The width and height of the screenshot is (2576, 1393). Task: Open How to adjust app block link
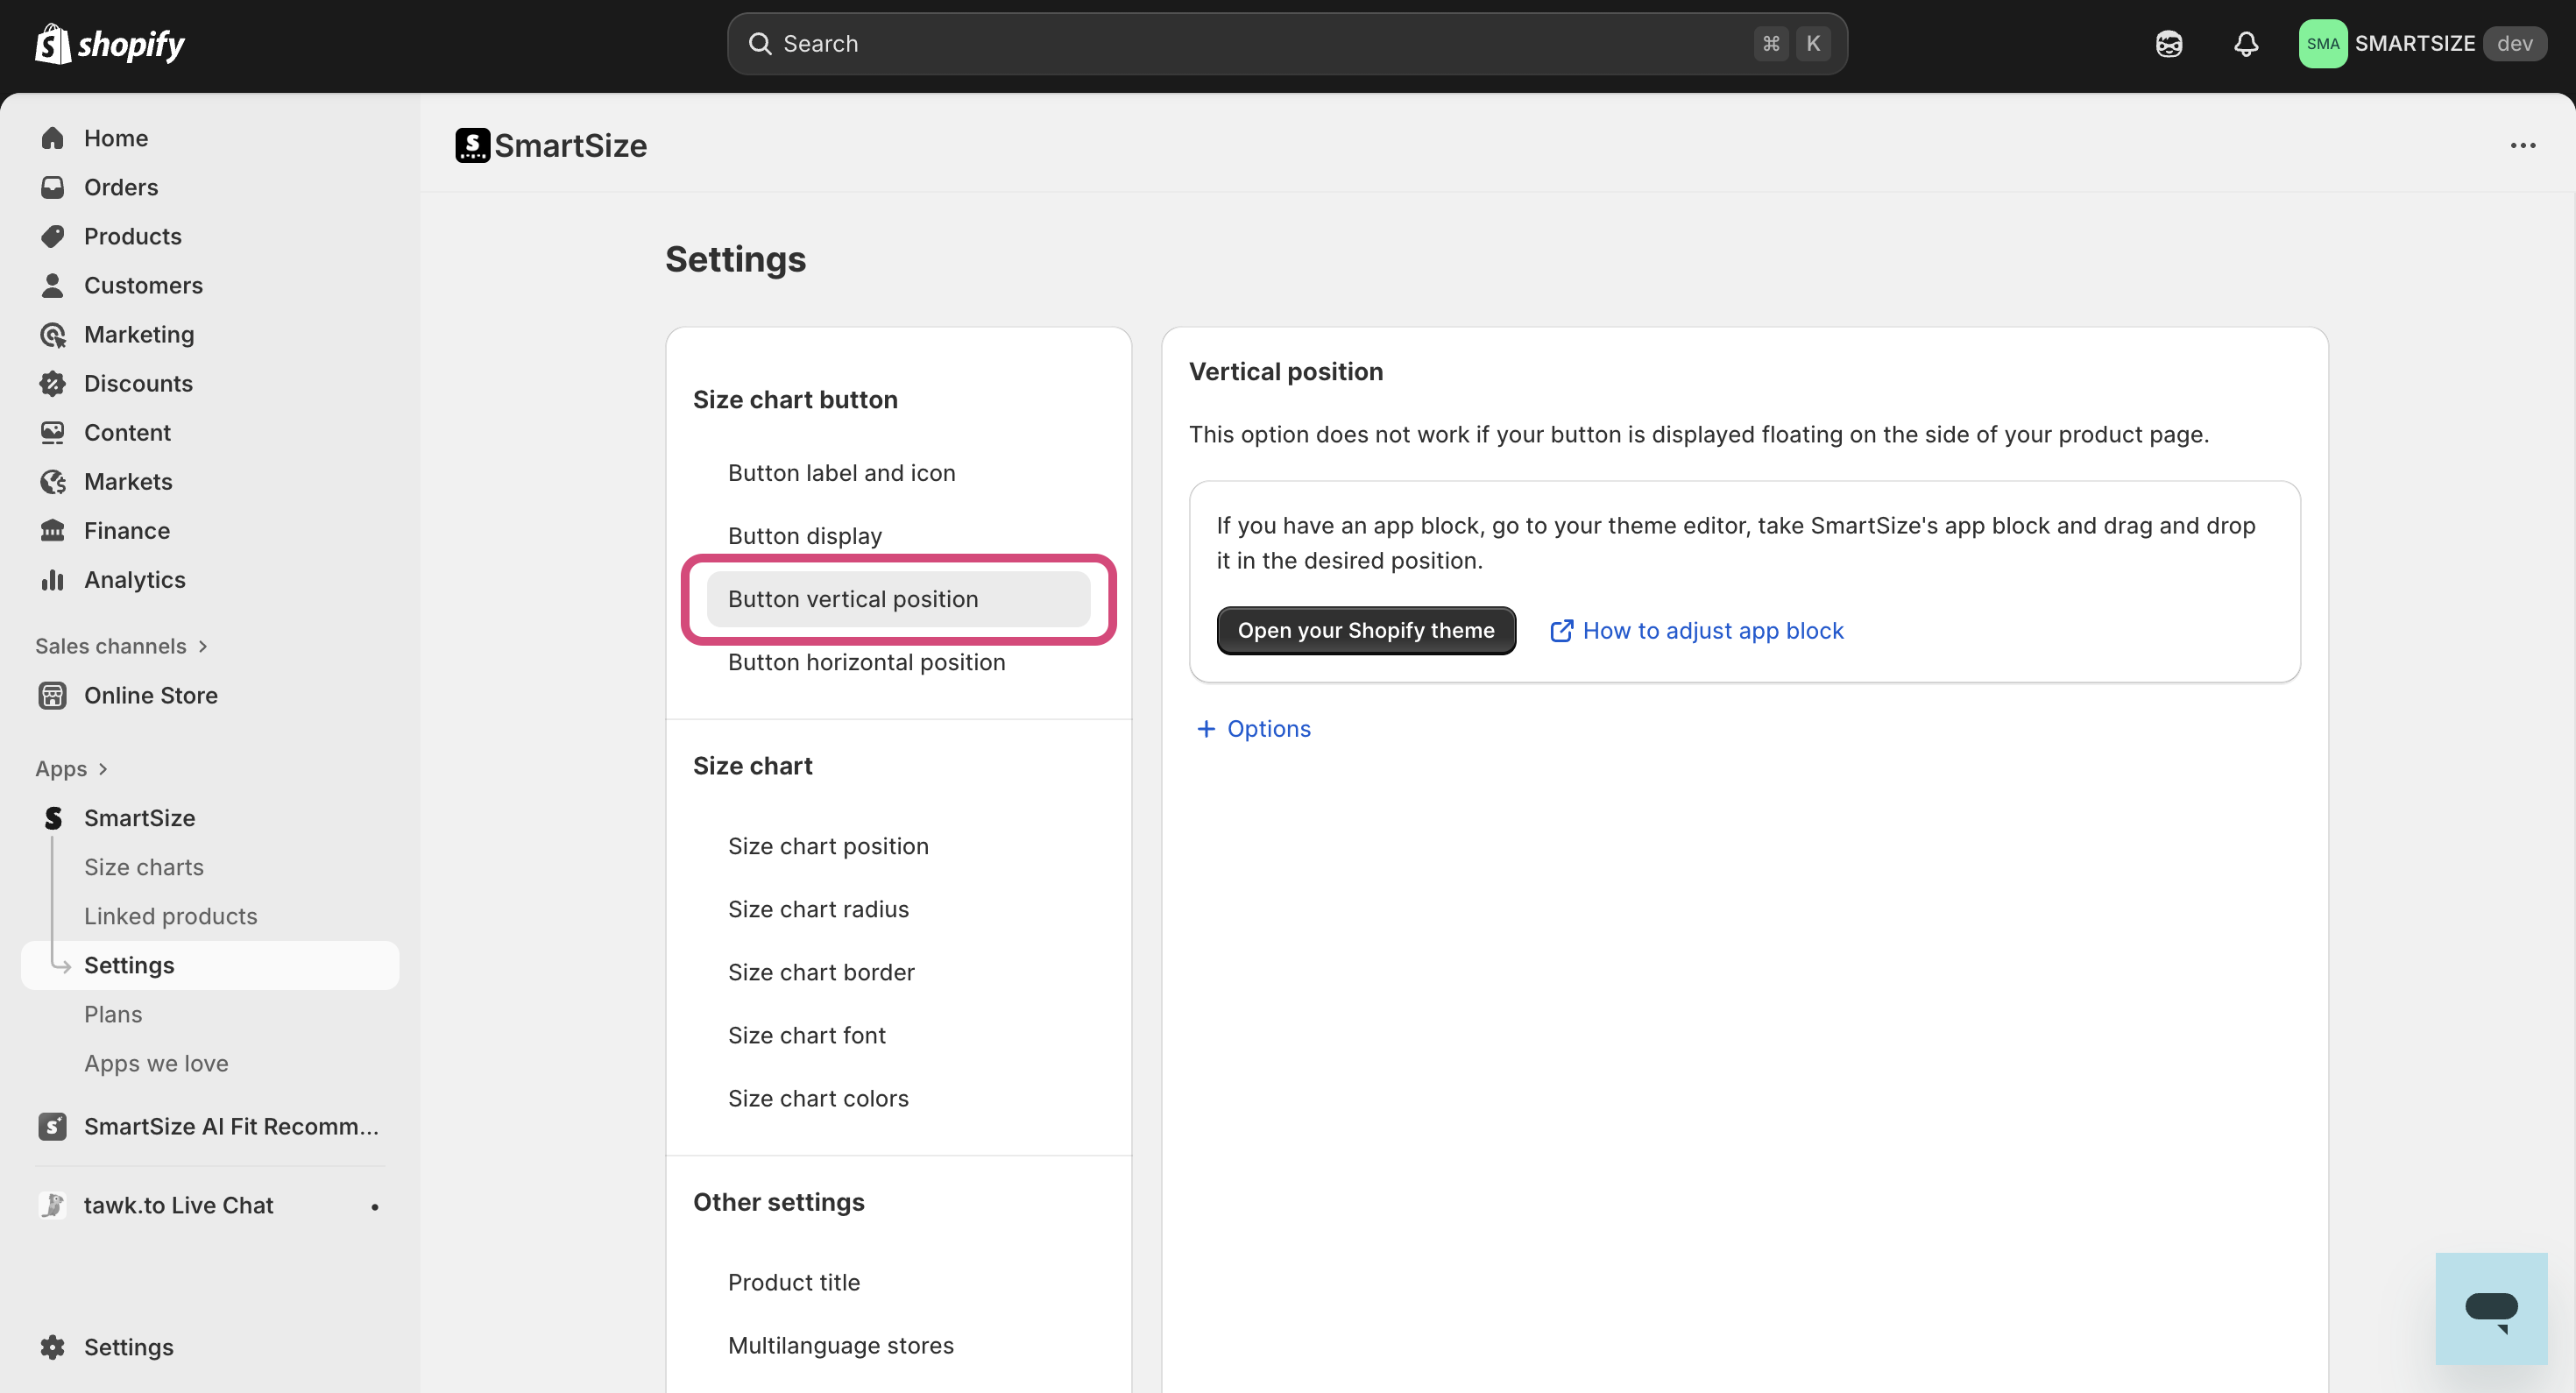(x=1696, y=631)
